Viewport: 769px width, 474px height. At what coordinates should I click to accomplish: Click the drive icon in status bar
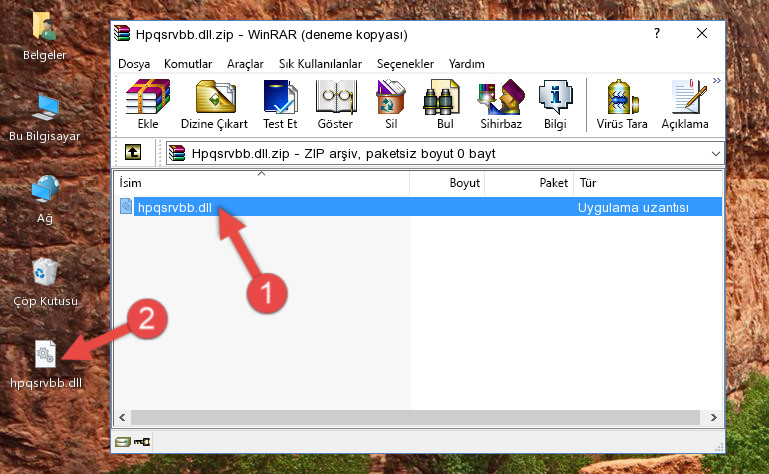pos(123,442)
